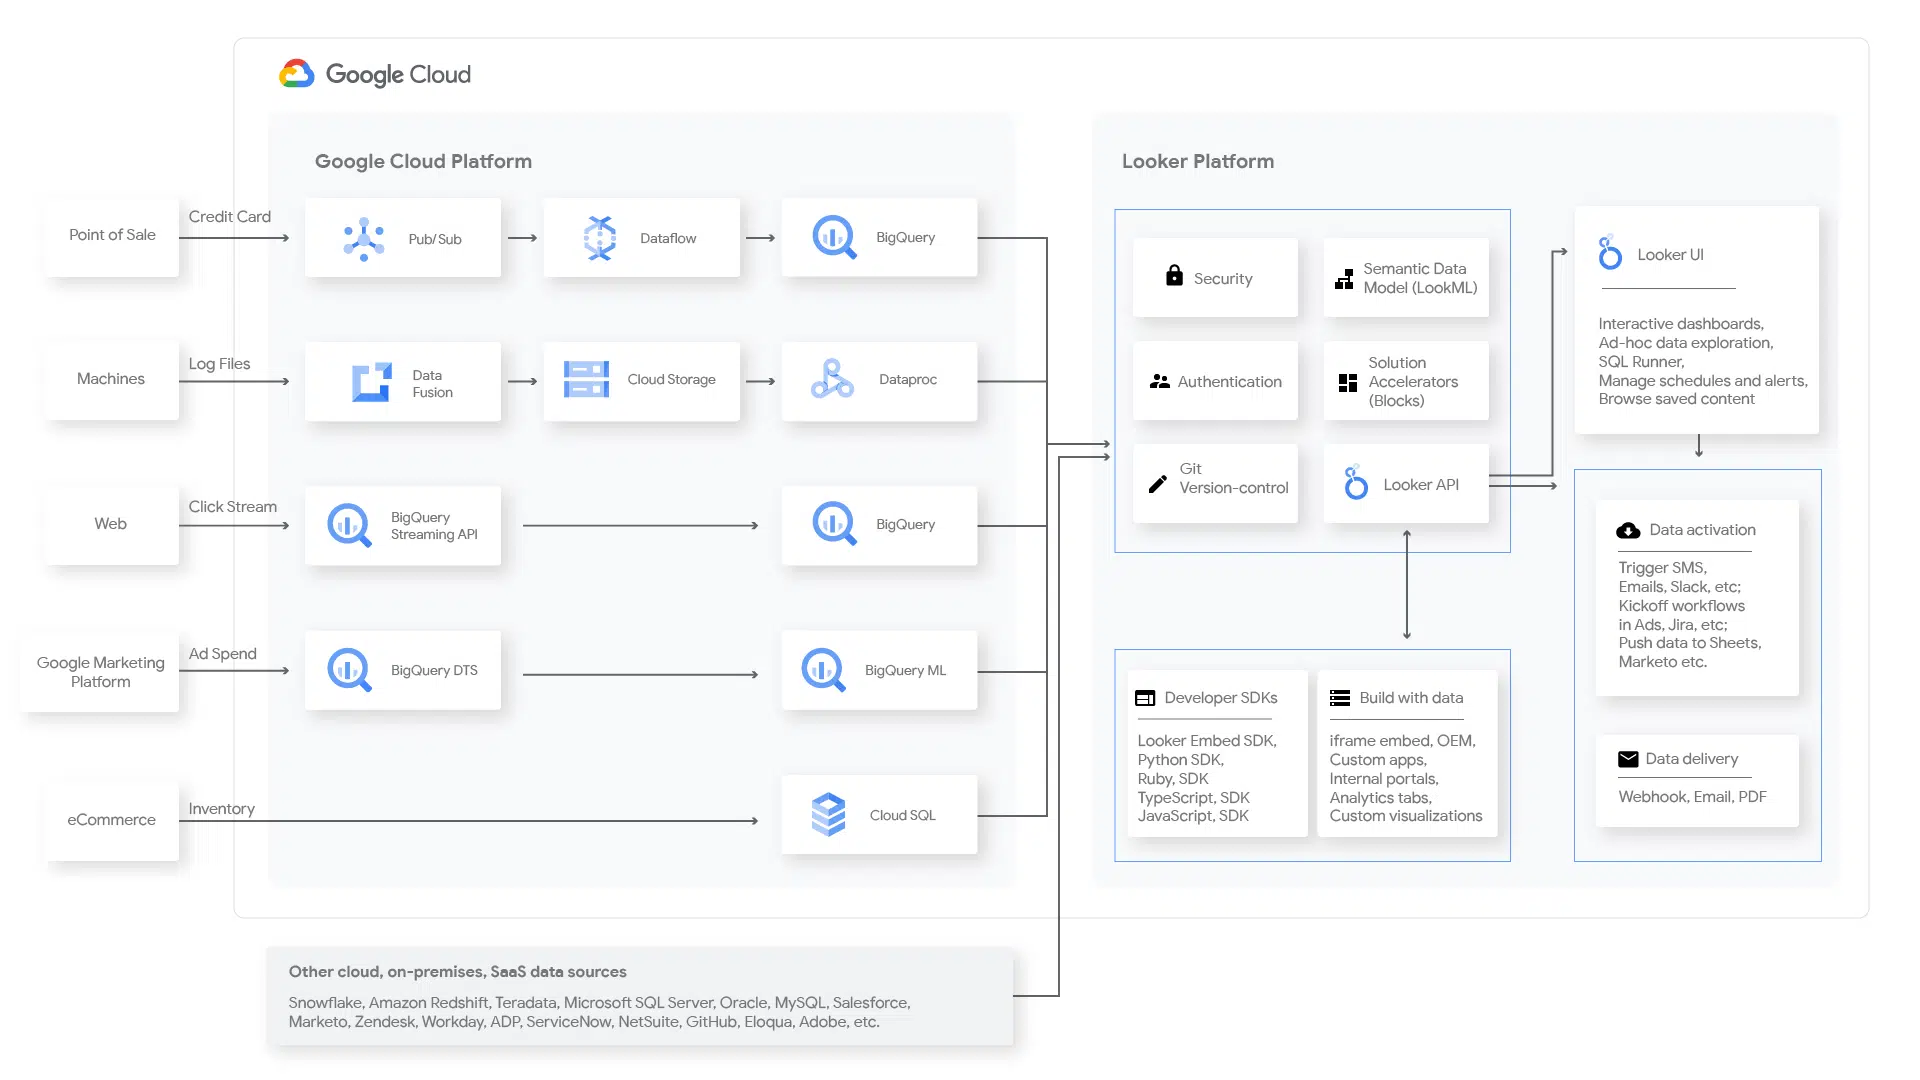
Task: Click the Looker UI title text
Action: click(x=1670, y=255)
